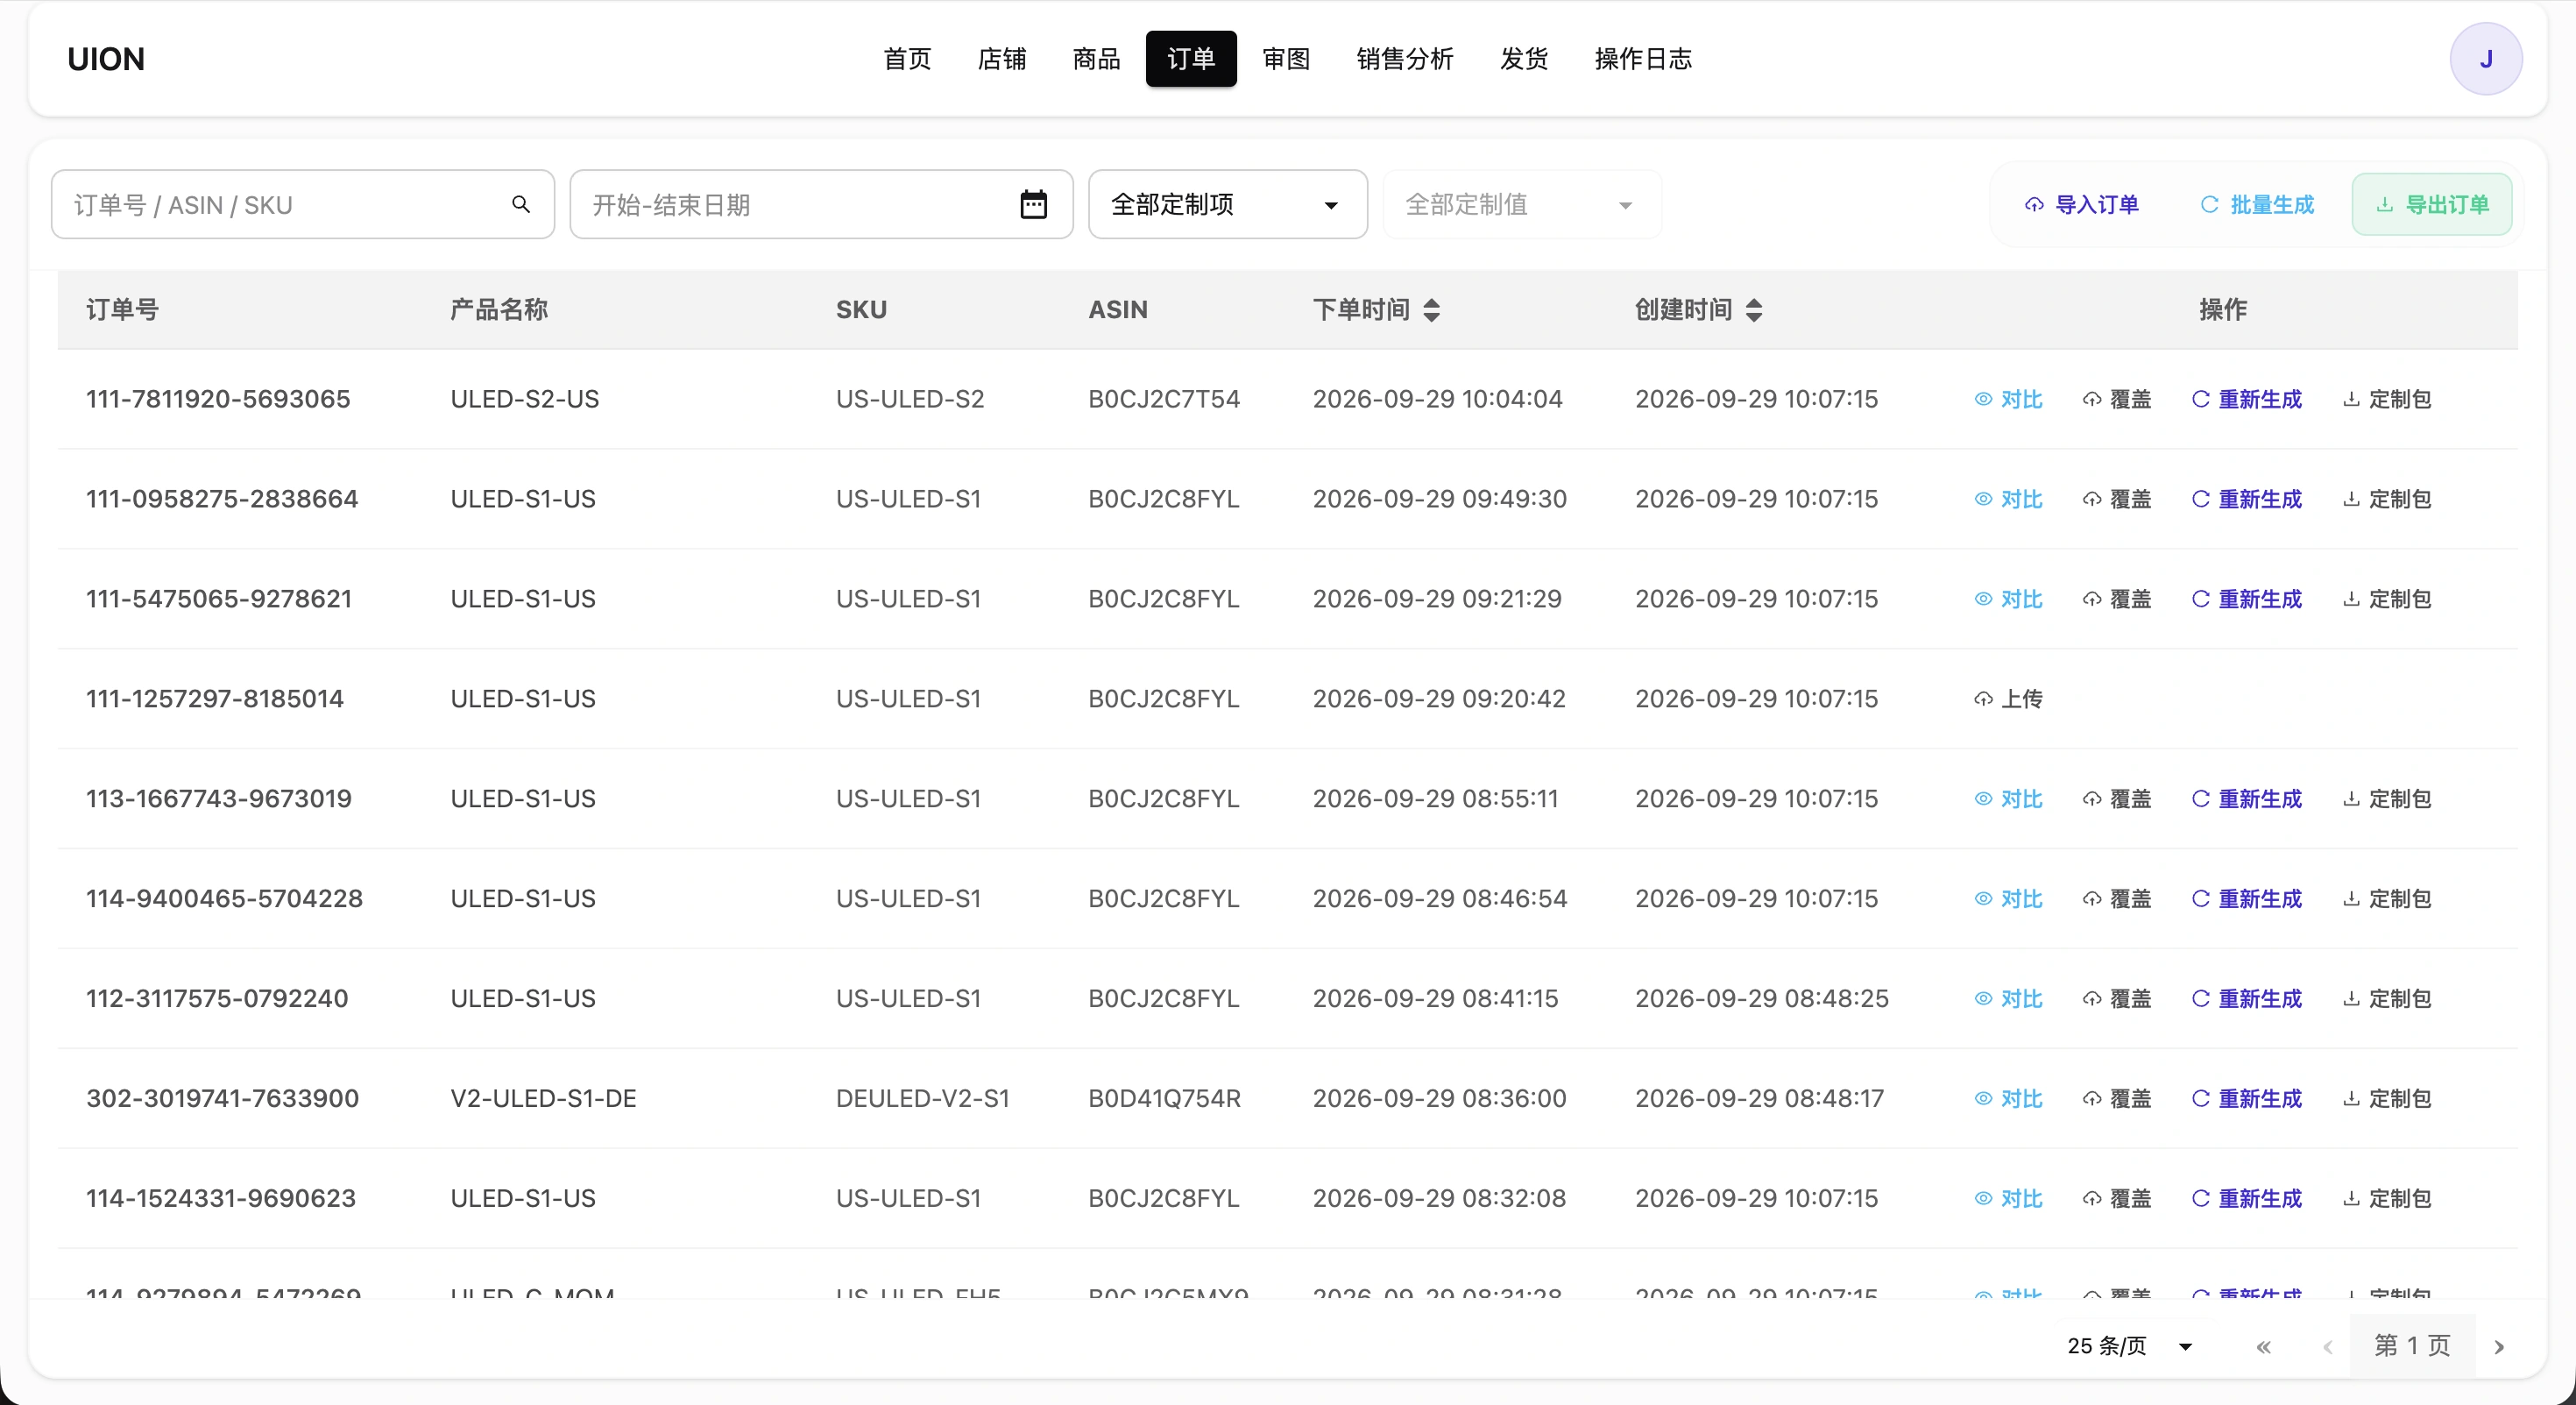Click 重新生成 for order 114-1524331-9690623
The height and width of the screenshot is (1405, 2576).
click(2246, 1199)
